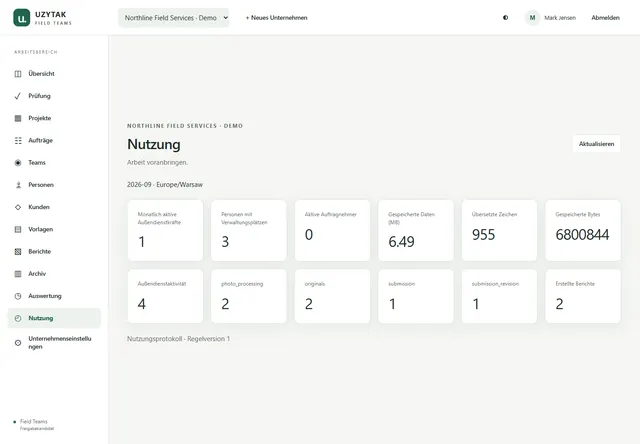Open the Archiv section
The width and height of the screenshot is (640, 444).
[54, 274]
